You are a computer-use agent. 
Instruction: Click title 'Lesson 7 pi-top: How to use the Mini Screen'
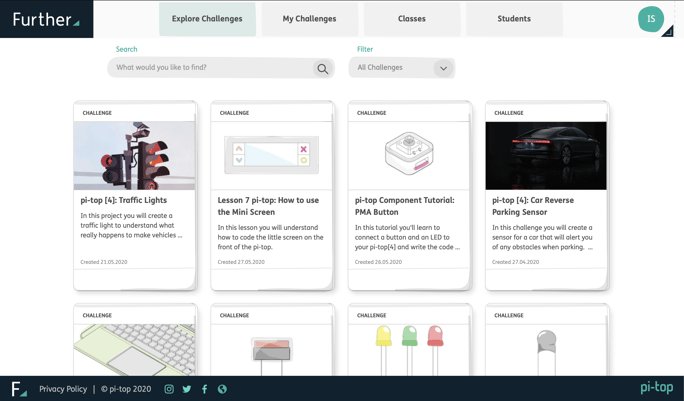click(x=268, y=206)
